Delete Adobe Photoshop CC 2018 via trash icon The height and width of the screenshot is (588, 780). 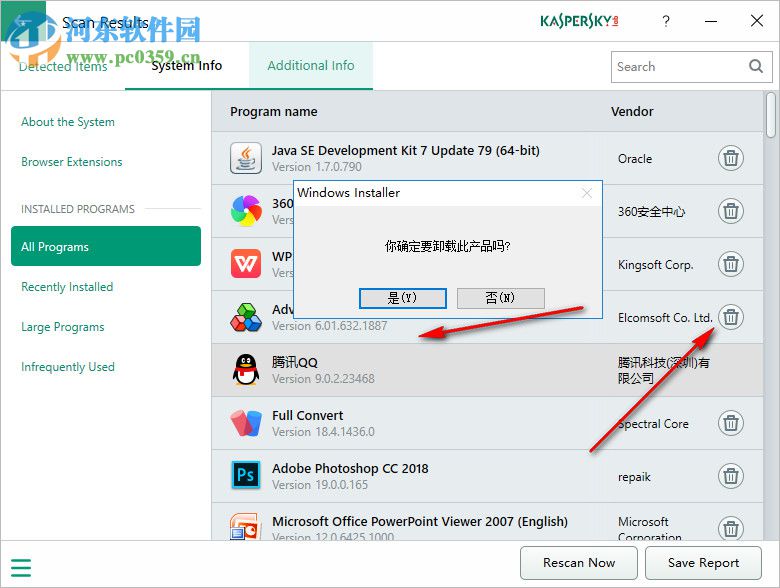[730, 476]
